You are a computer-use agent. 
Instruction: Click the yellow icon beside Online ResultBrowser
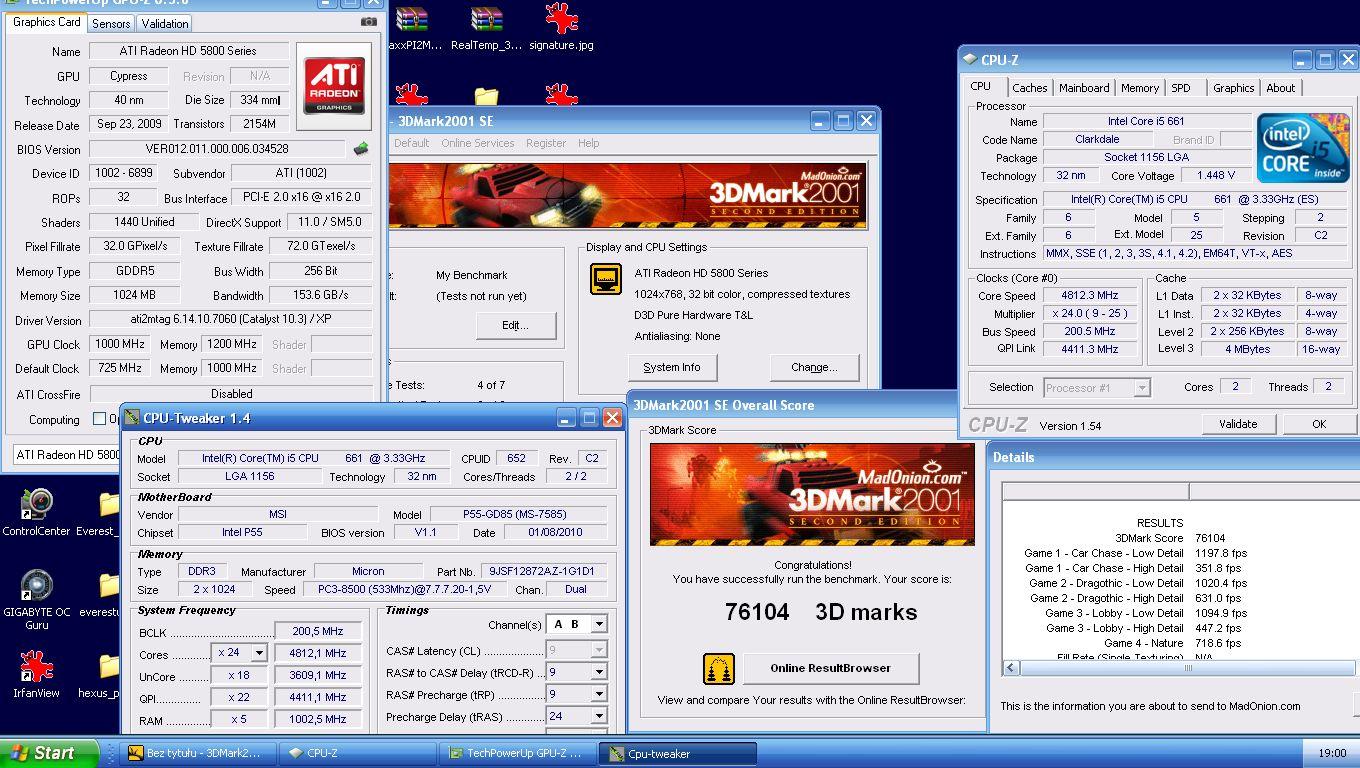click(x=719, y=668)
